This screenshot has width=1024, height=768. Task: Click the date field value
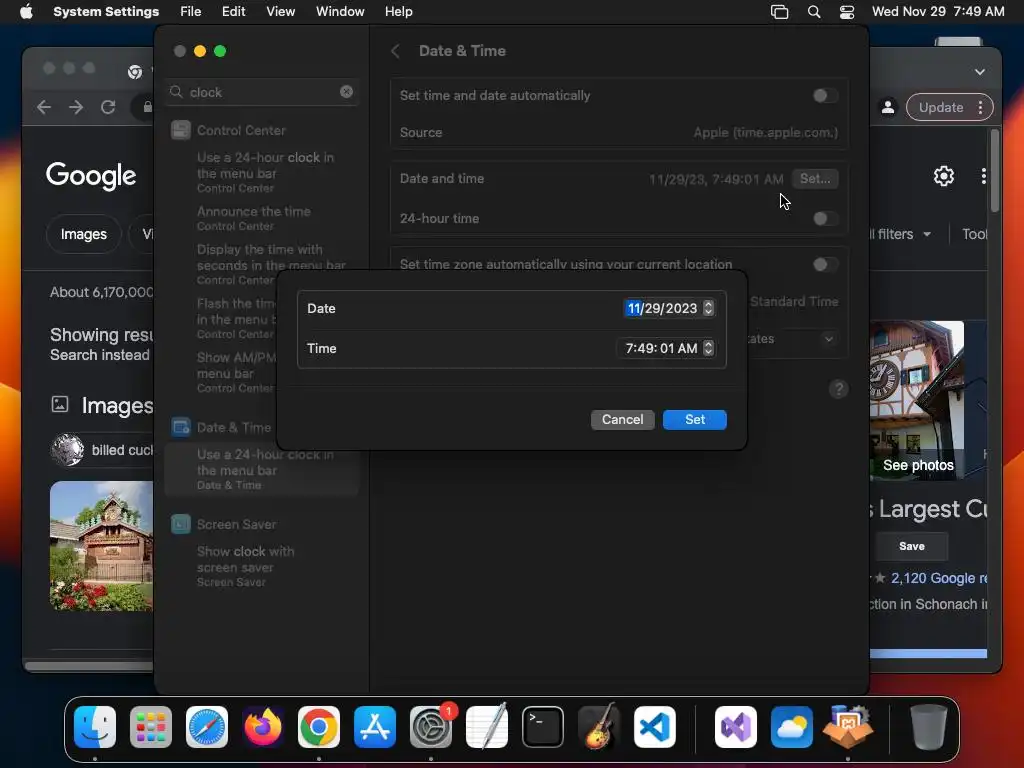point(662,308)
